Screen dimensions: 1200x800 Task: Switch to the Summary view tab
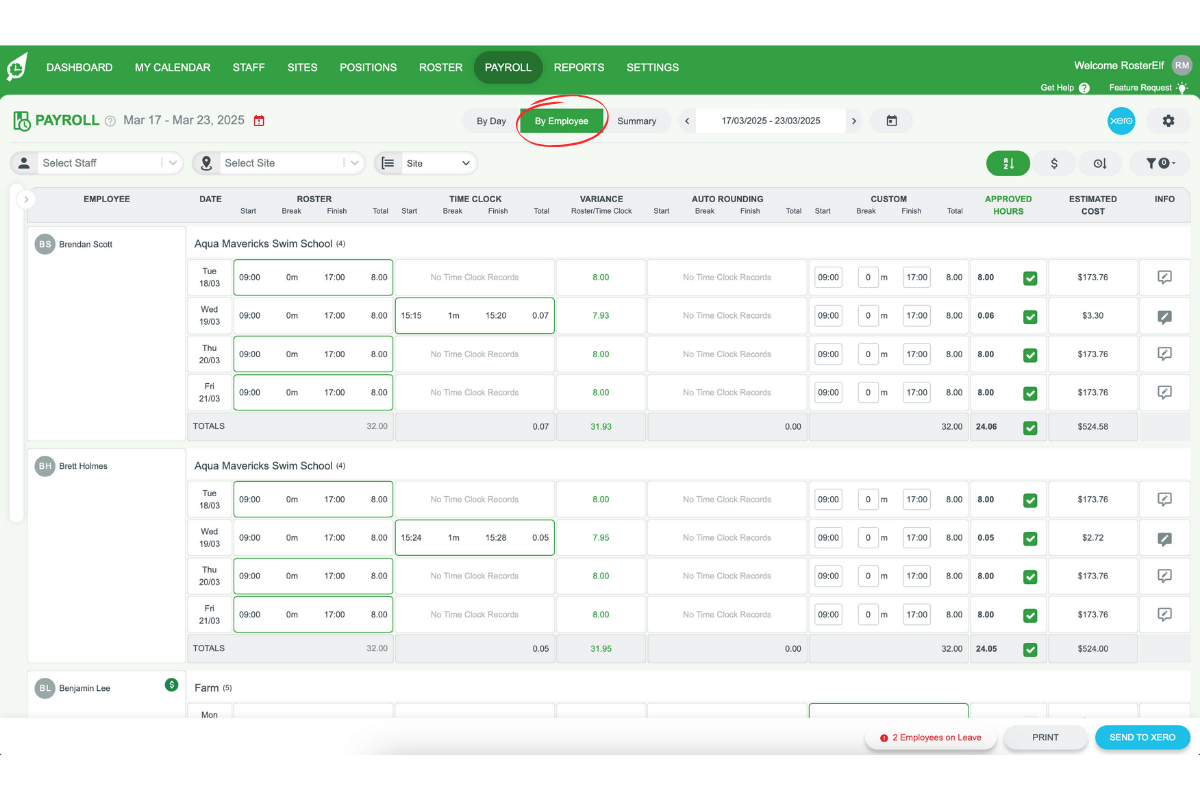point(637,120)
